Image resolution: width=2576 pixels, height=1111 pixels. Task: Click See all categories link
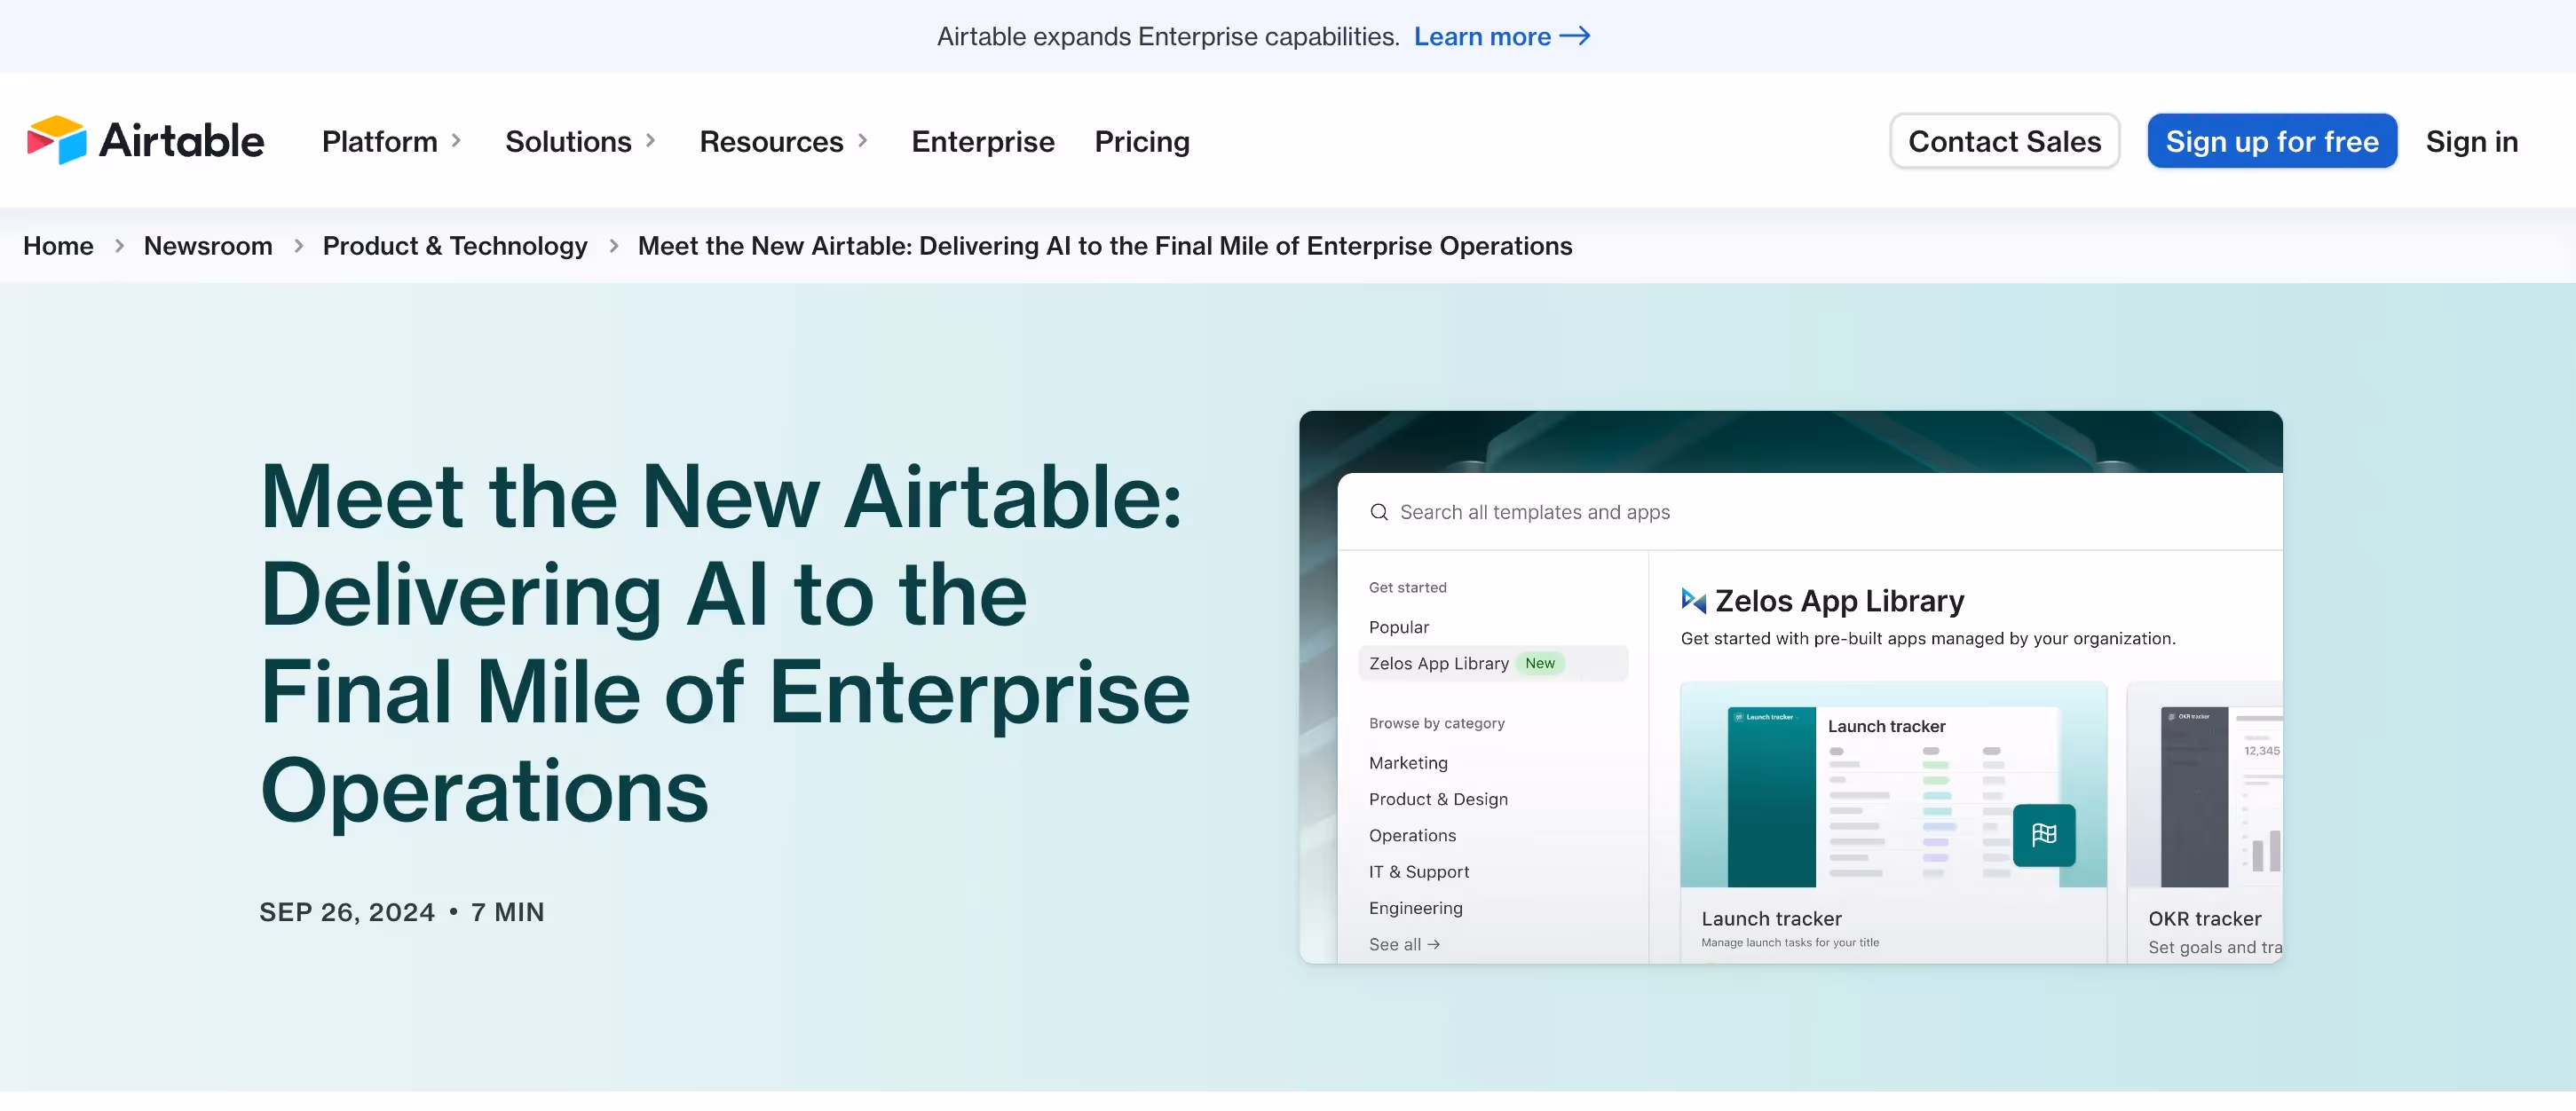pyautogui.click(x=1404, y=944)
